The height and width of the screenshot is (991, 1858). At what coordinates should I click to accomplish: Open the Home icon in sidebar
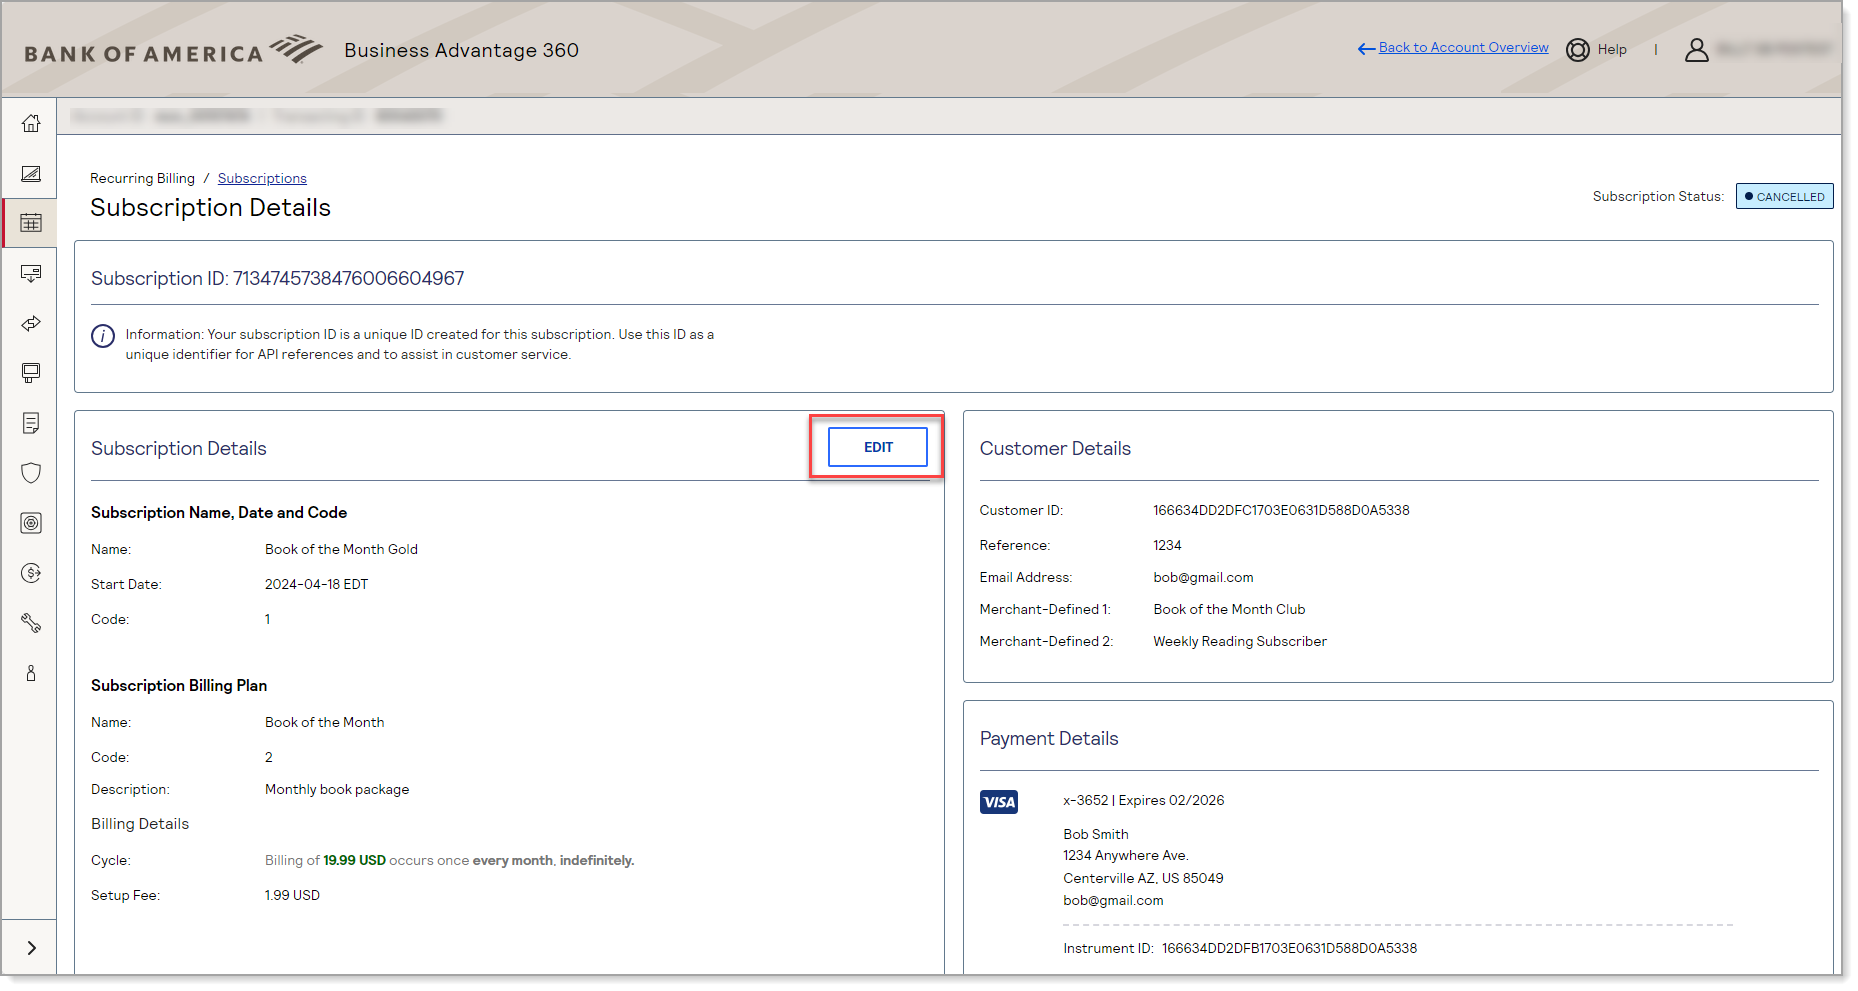[31, 123]
